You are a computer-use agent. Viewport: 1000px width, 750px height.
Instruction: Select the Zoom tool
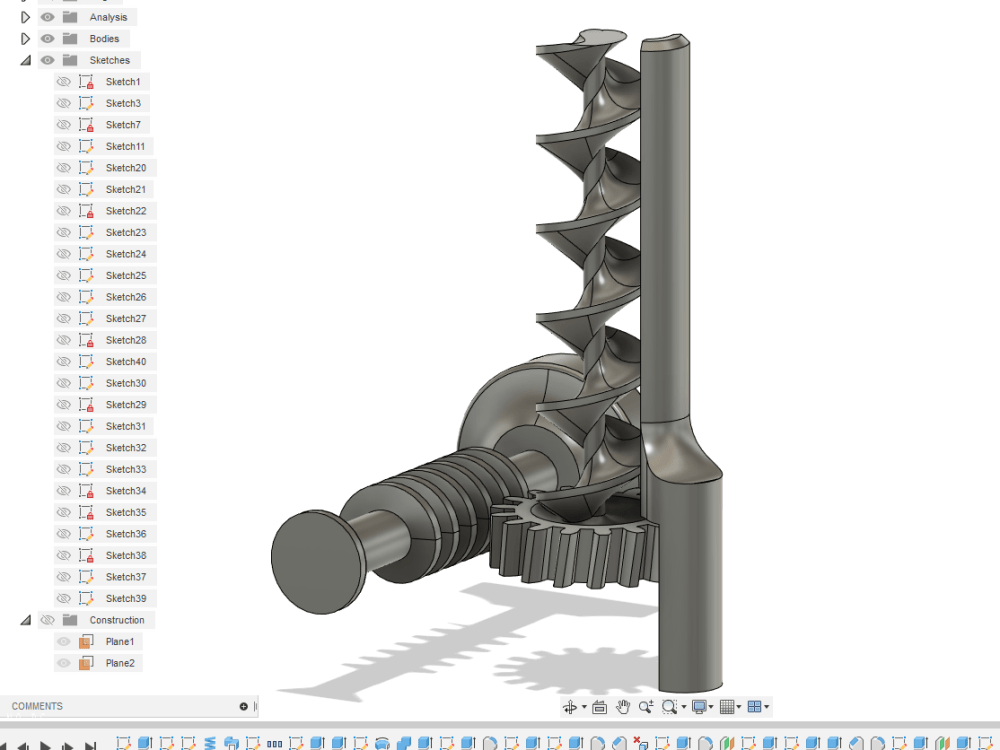click(x=647, y=706)
